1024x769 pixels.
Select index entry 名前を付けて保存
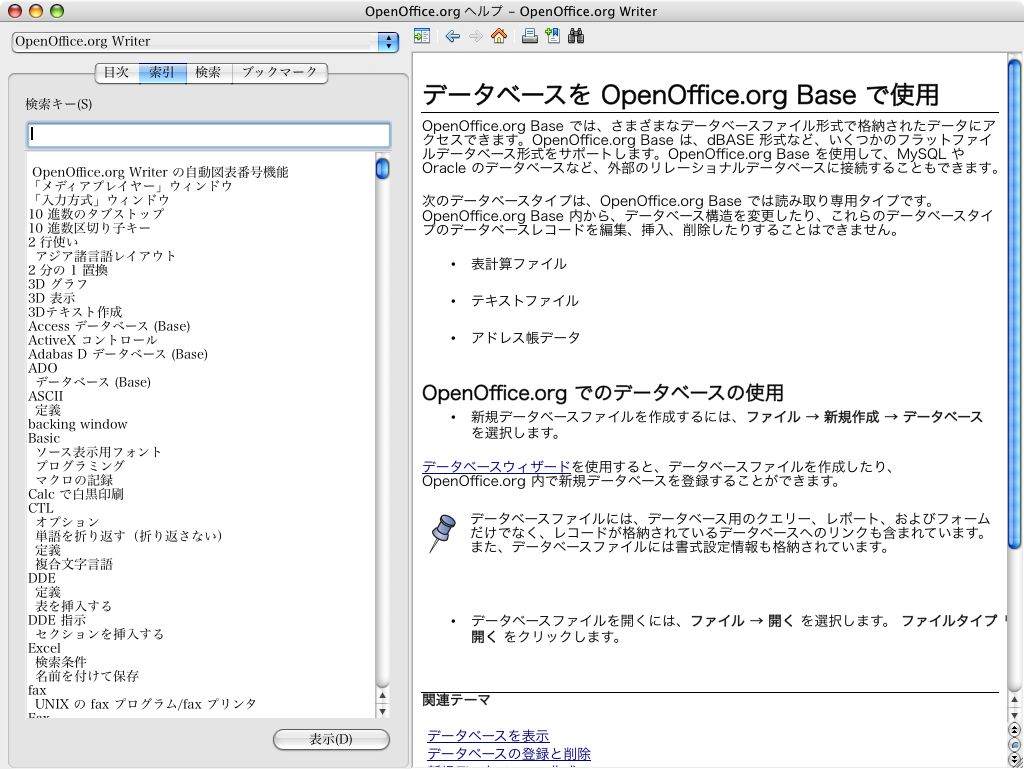coord(87,676)
